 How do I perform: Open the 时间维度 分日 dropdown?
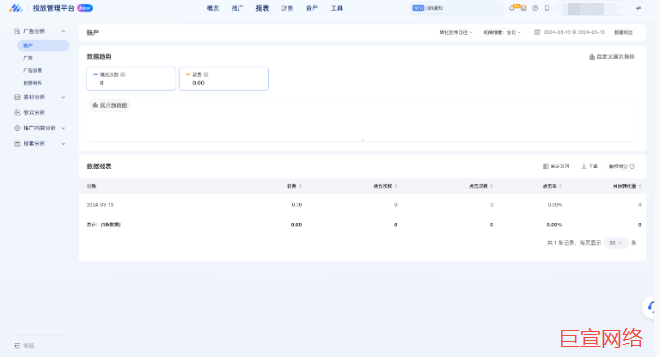[502, 32]
